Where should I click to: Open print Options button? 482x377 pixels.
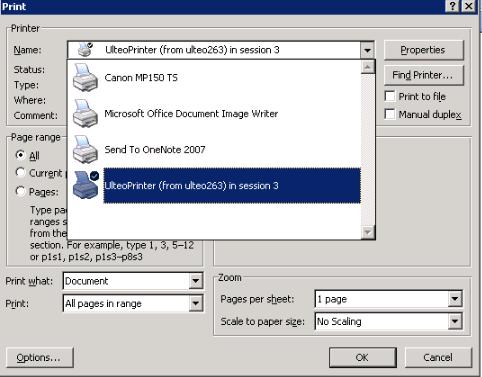pyautogui.click(x=40, y=358)
